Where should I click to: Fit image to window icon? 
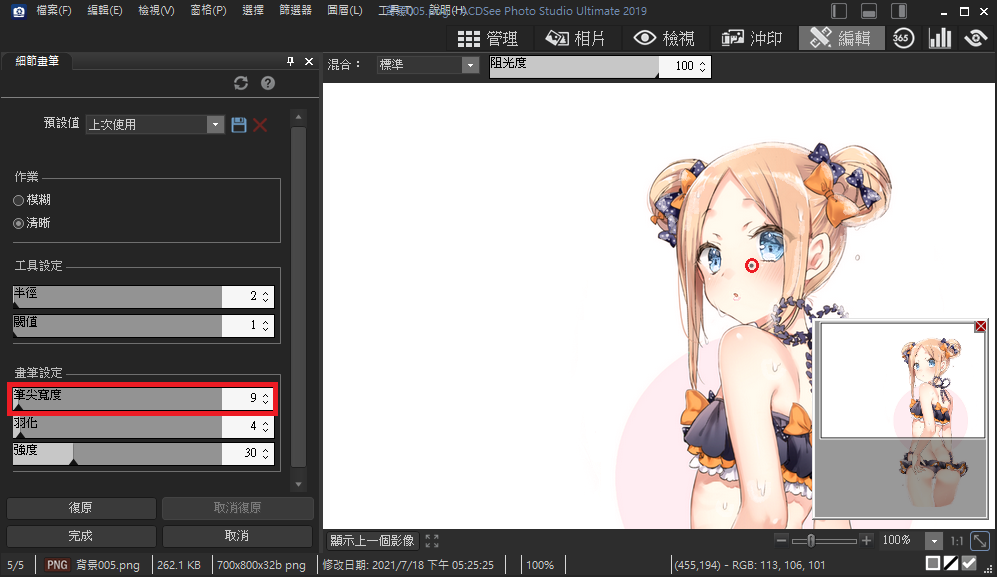click(x=980, y=541)
